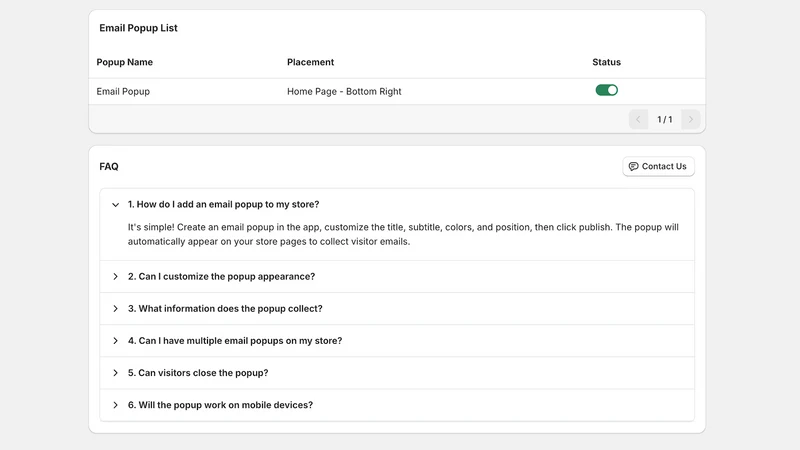Image resolution: width=800 pixels, height=450 pixels.
Task: Click the '1 / 1' page indicator
Action: (x=664, y=119)
